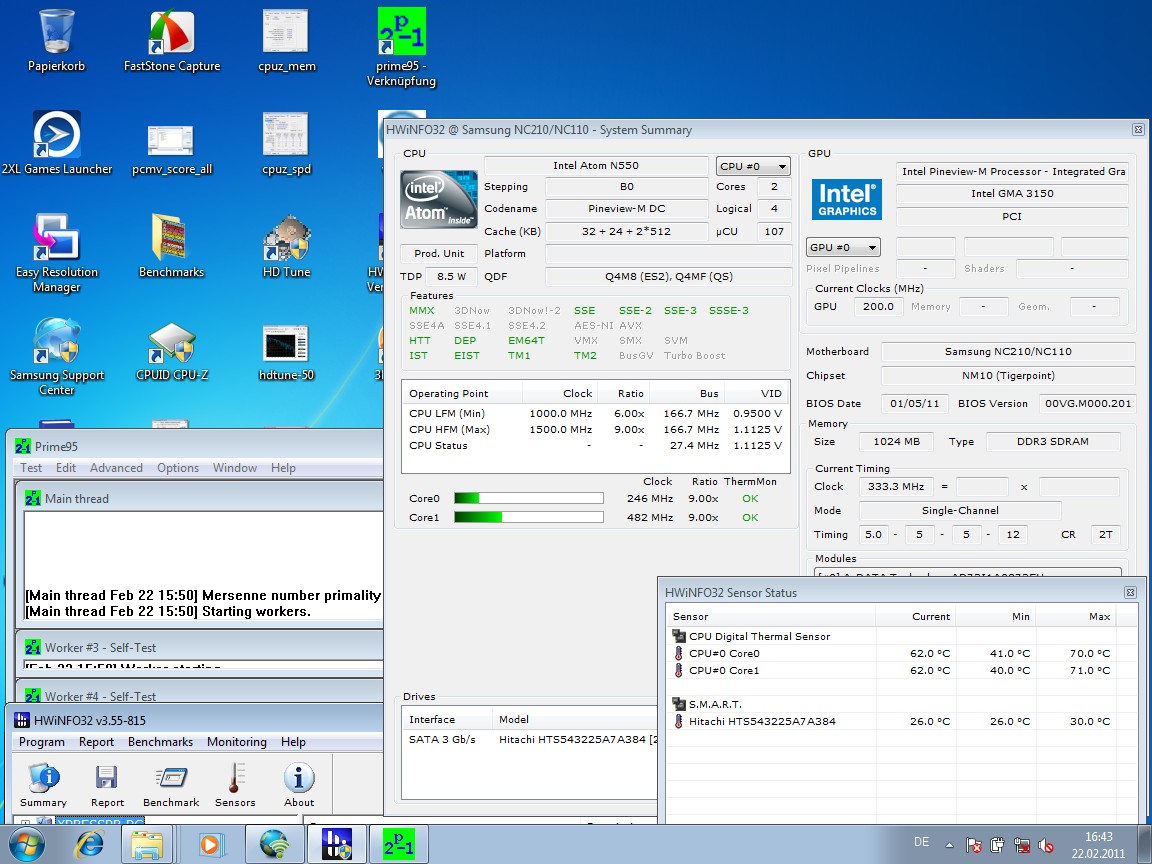Screen dimensions: 1152x864
Task: Open the Advanced menu in Prime95
Action: tap(116, 467)
